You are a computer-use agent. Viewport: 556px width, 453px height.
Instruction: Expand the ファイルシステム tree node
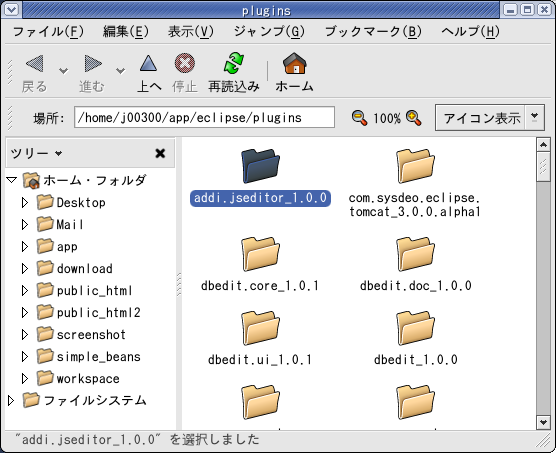(x=11, y=401)
